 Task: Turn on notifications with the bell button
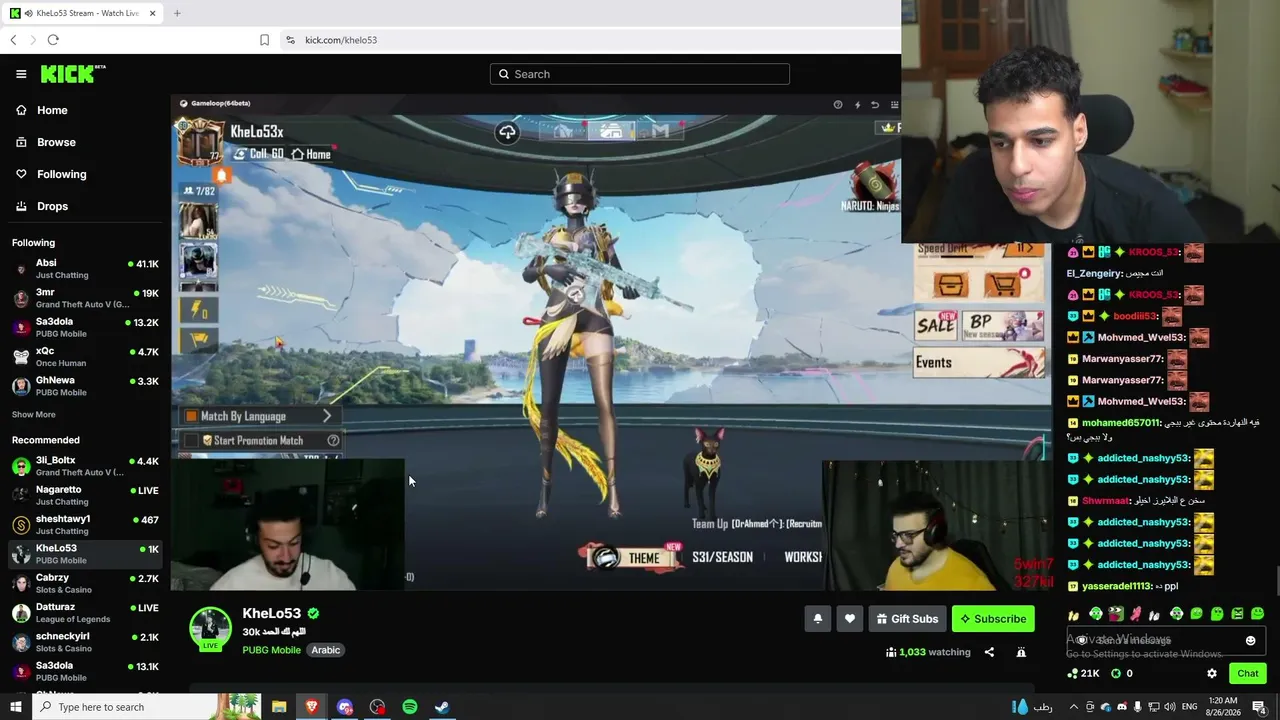tap(817, 619)
